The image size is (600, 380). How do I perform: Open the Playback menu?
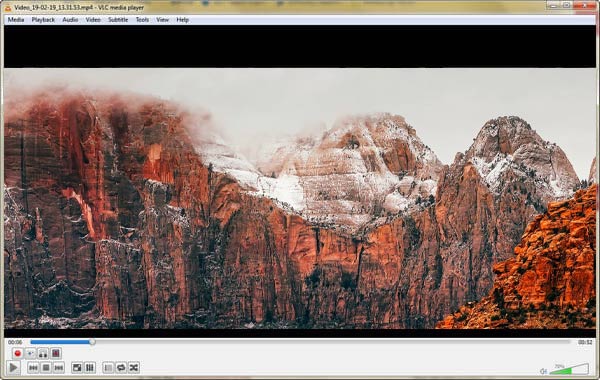tap(43, 20)
